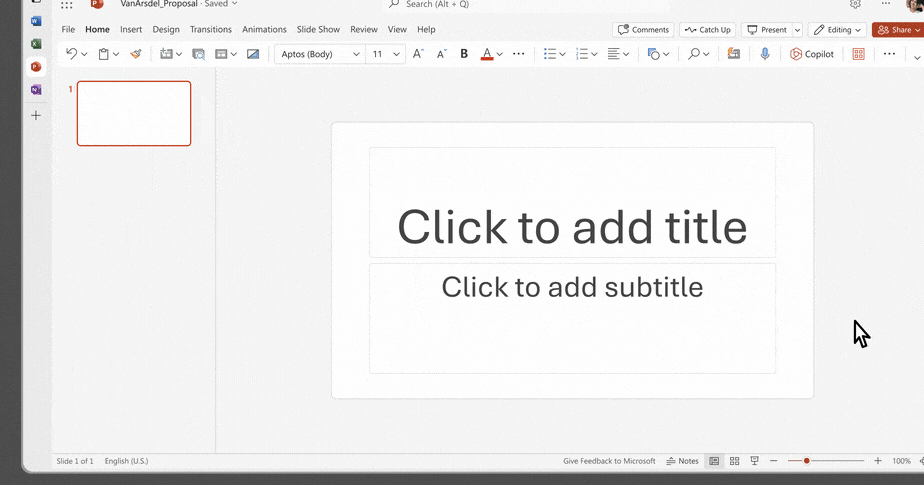This screenshot has height=485, width=924.
Task: Click the zoom slider handle
Action: point(806,461)
